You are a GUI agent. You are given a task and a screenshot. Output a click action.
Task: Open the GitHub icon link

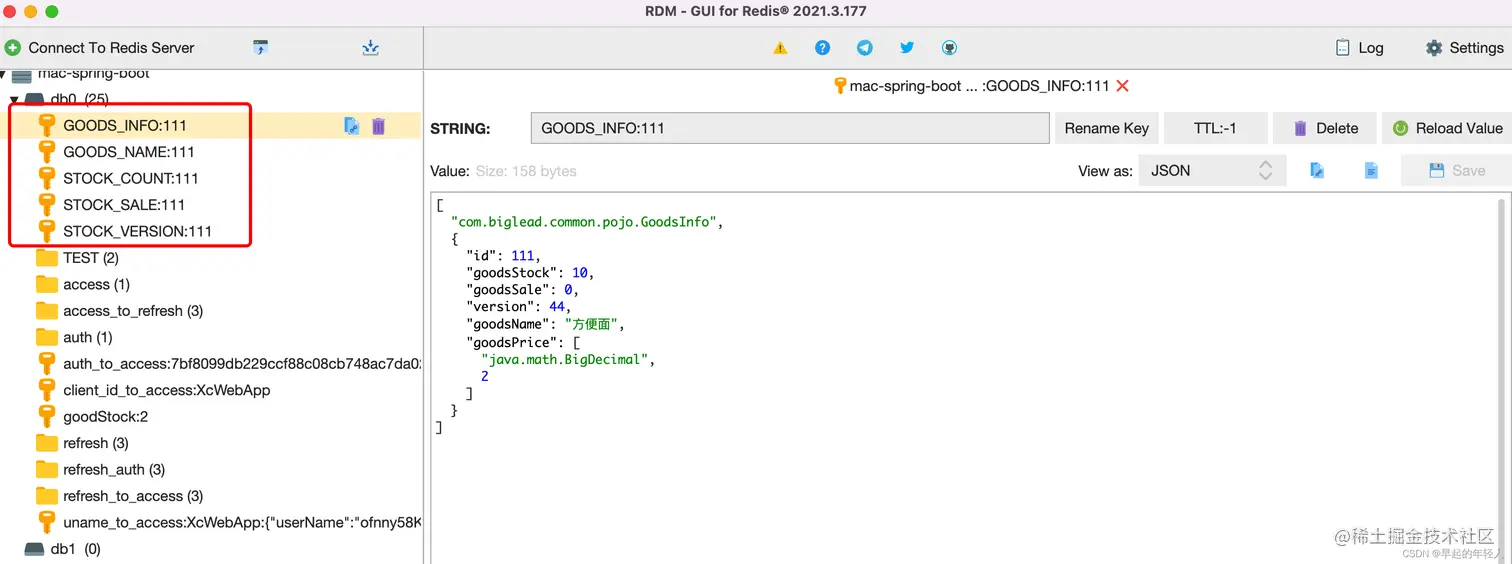949,48
